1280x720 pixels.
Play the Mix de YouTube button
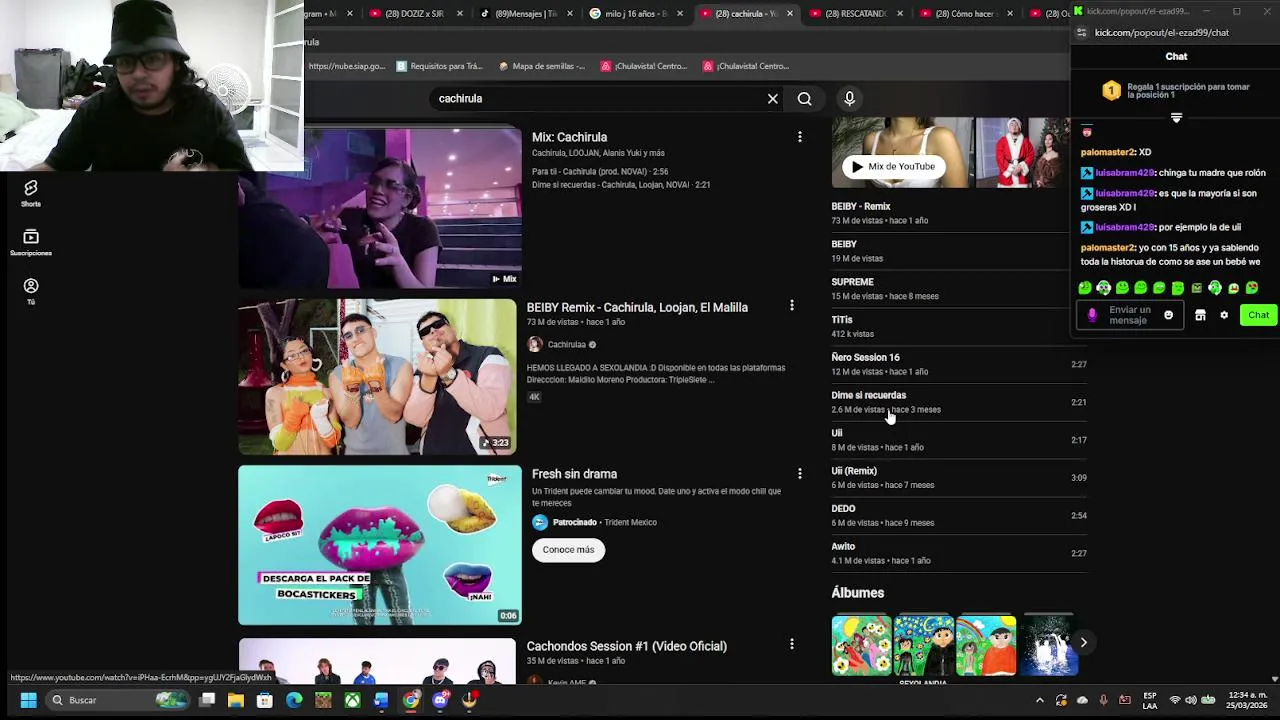click(892, 167)
